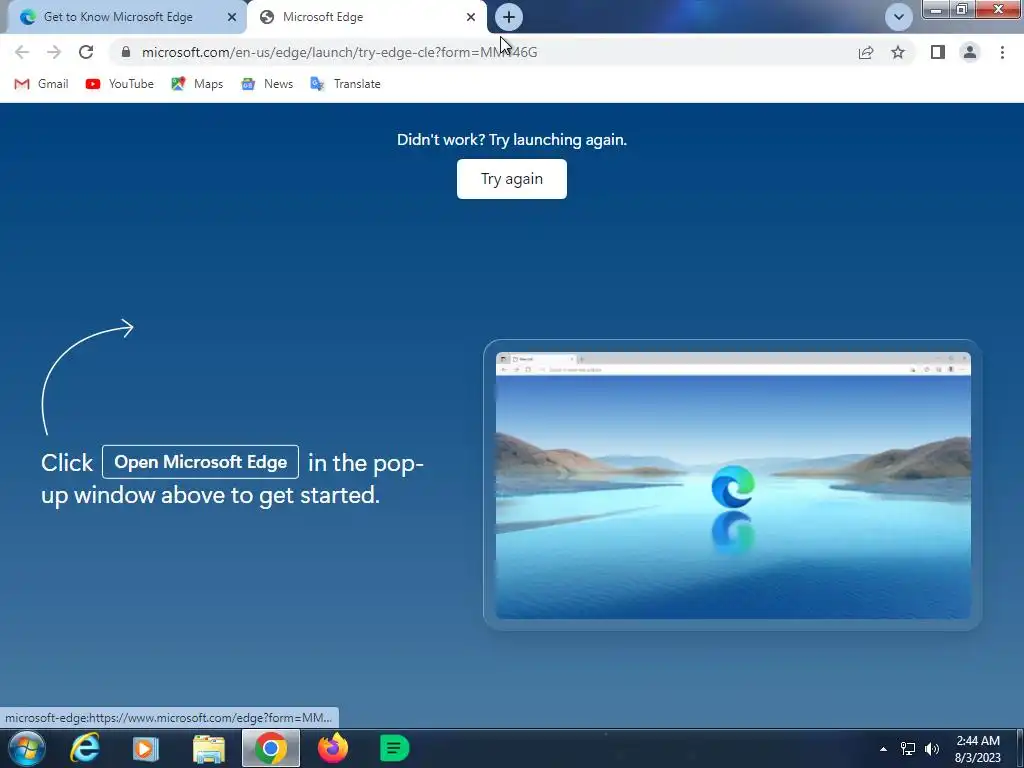This screenshot has width=1024, height=768.
Task: Close the Microsoft Edge tab
Action: (471, 17)
